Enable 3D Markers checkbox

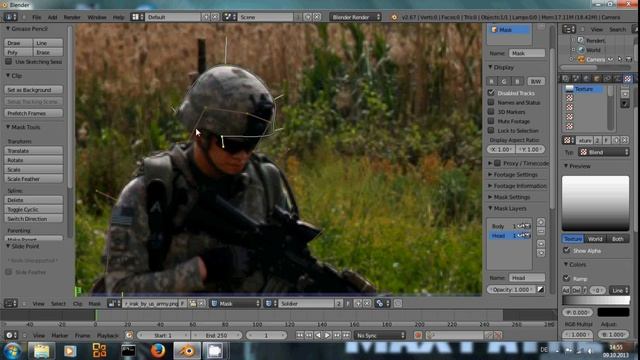491,111
